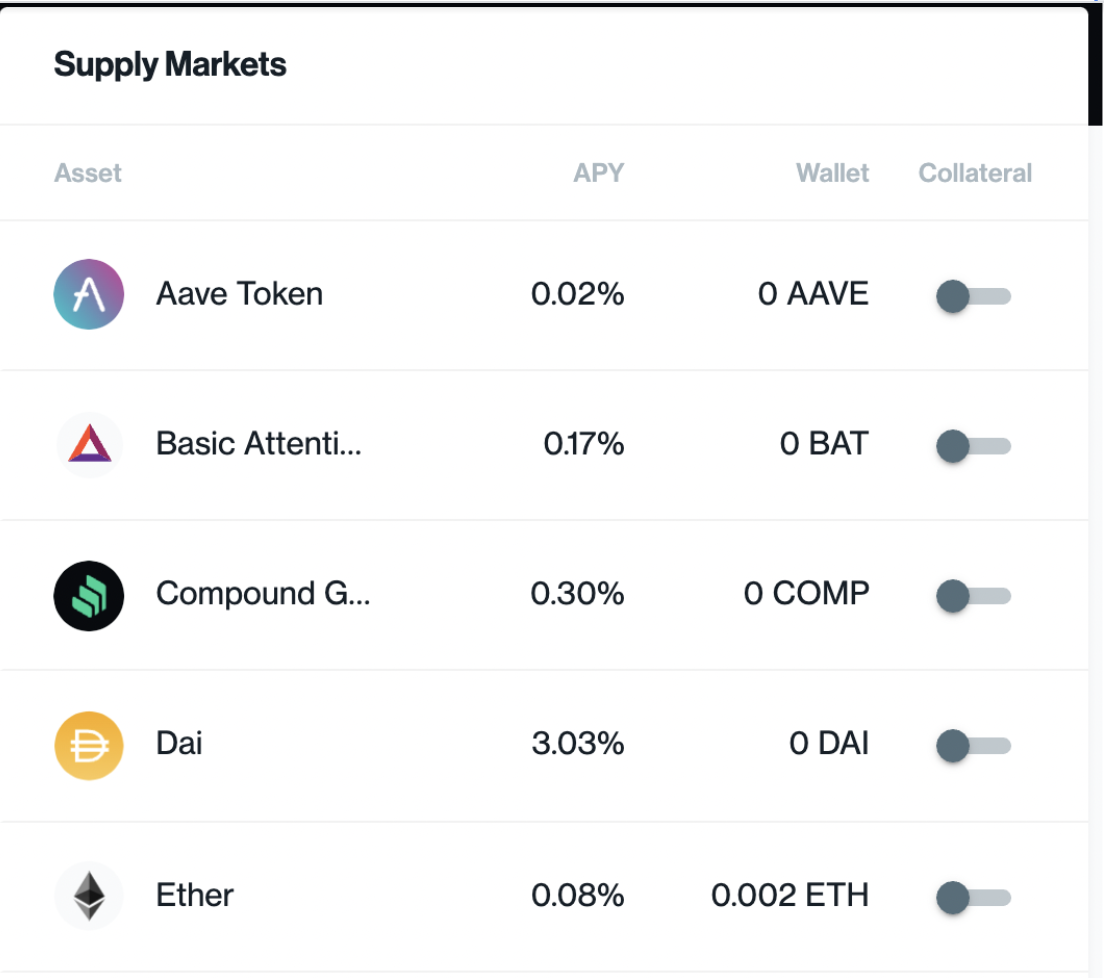Viewport: 1104px width, 978px height.
Task: Click the Dai coin icon
Action: tap(88, 745)
